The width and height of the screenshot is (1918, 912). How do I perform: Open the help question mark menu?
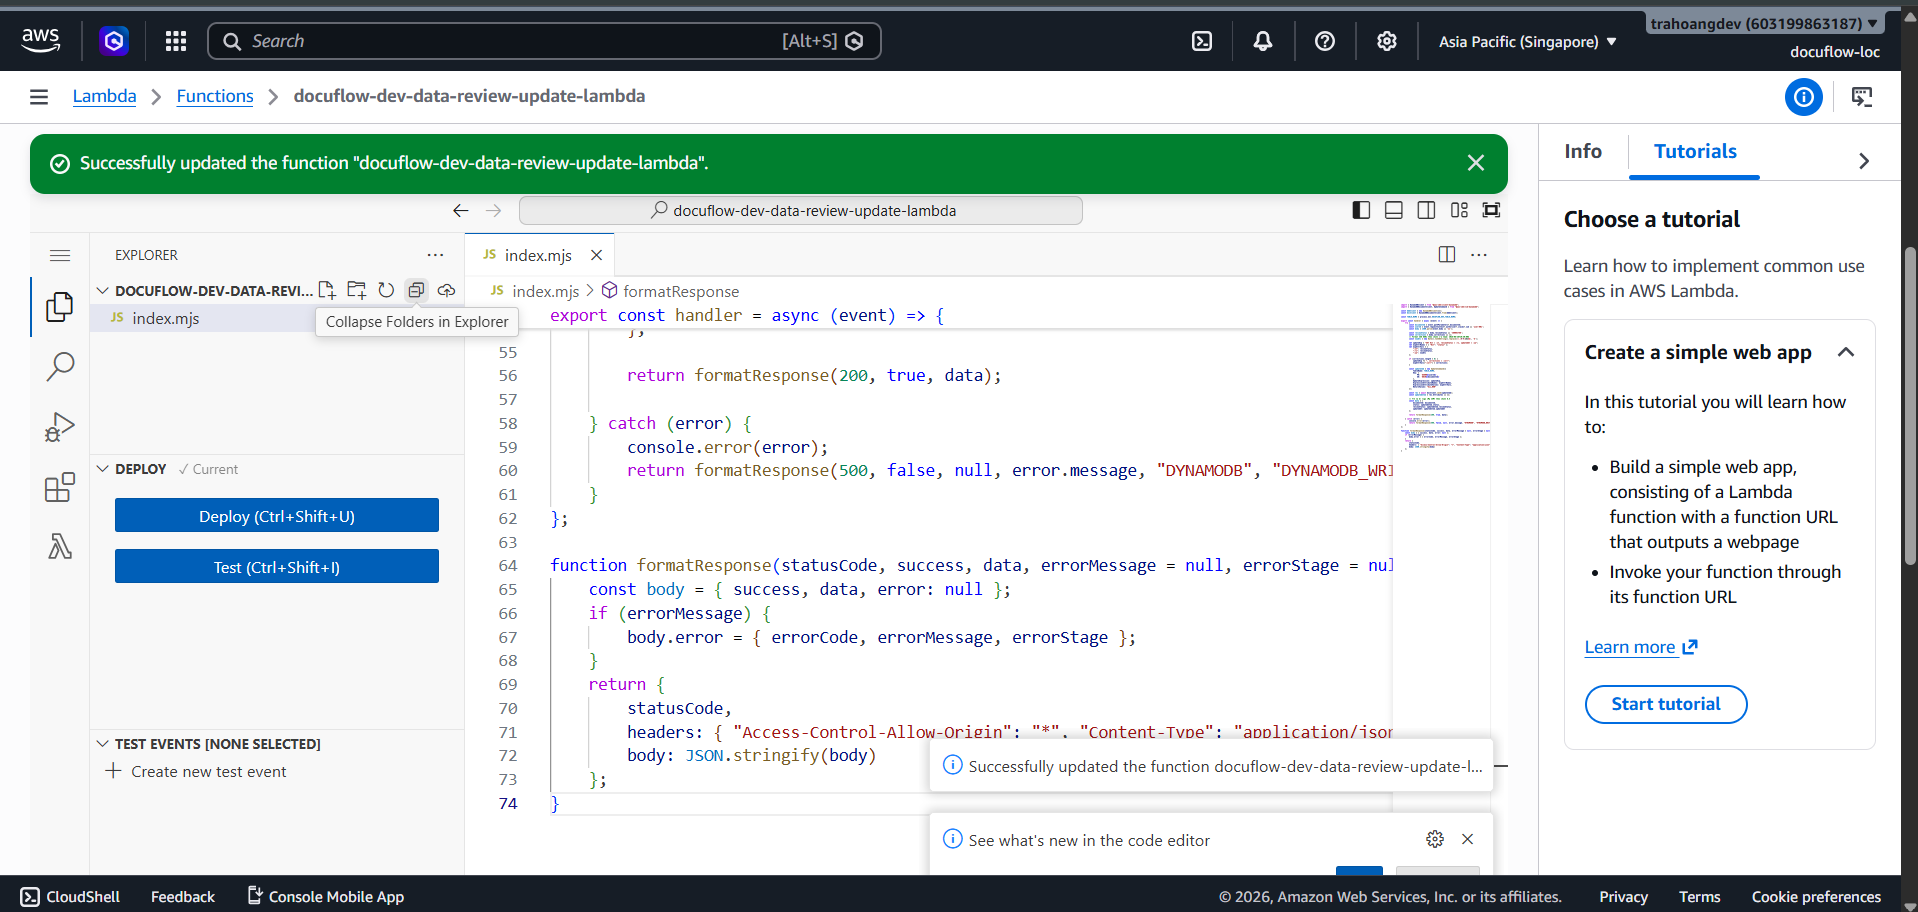(x=1325, y=41)
